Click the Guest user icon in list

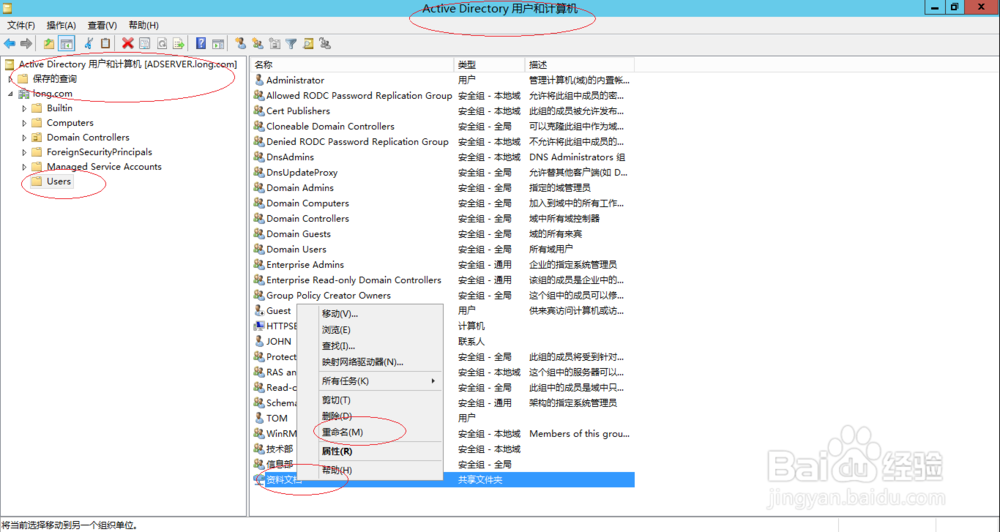pos(259,311)
